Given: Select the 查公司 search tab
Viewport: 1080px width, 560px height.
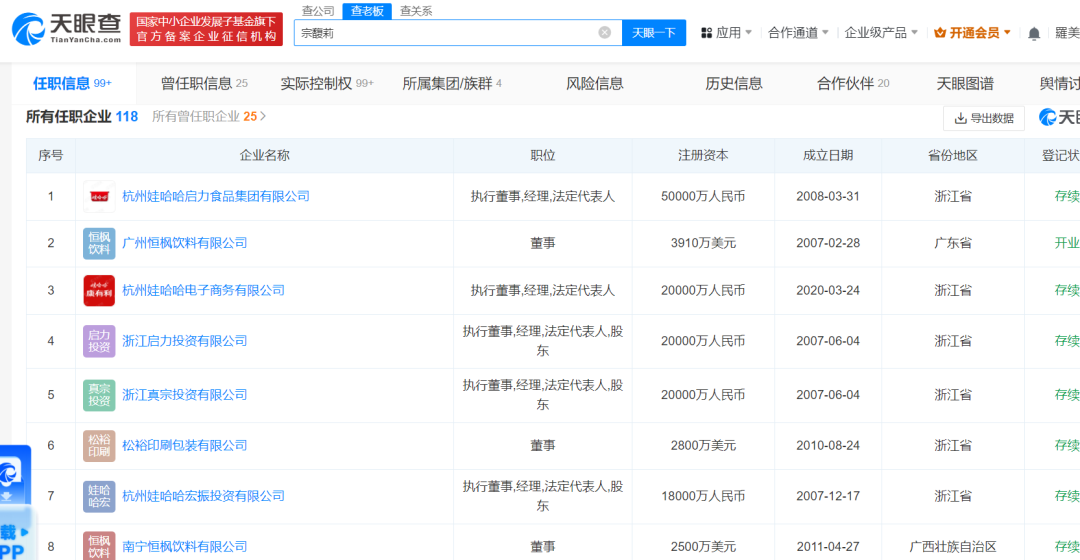Looking at the screenshot, I should (x=318, y=11).
